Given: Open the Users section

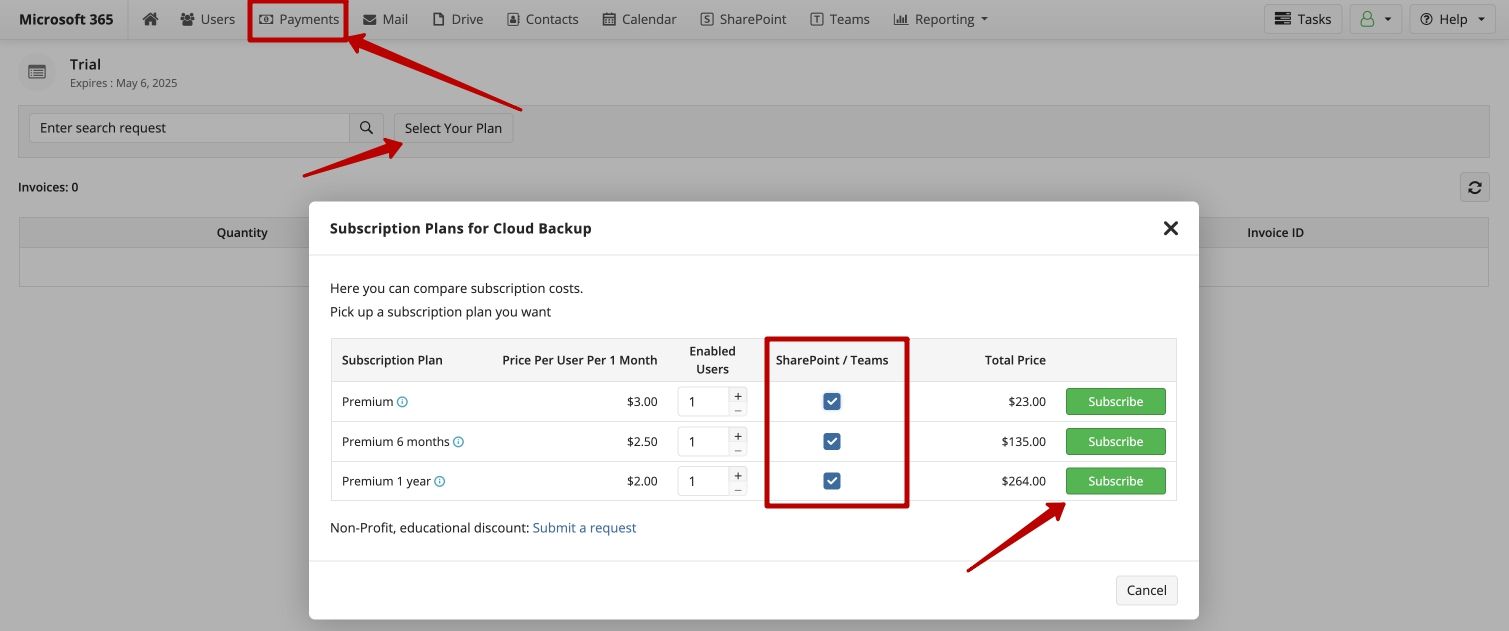Looking at the screenshot, I should 207,19.
